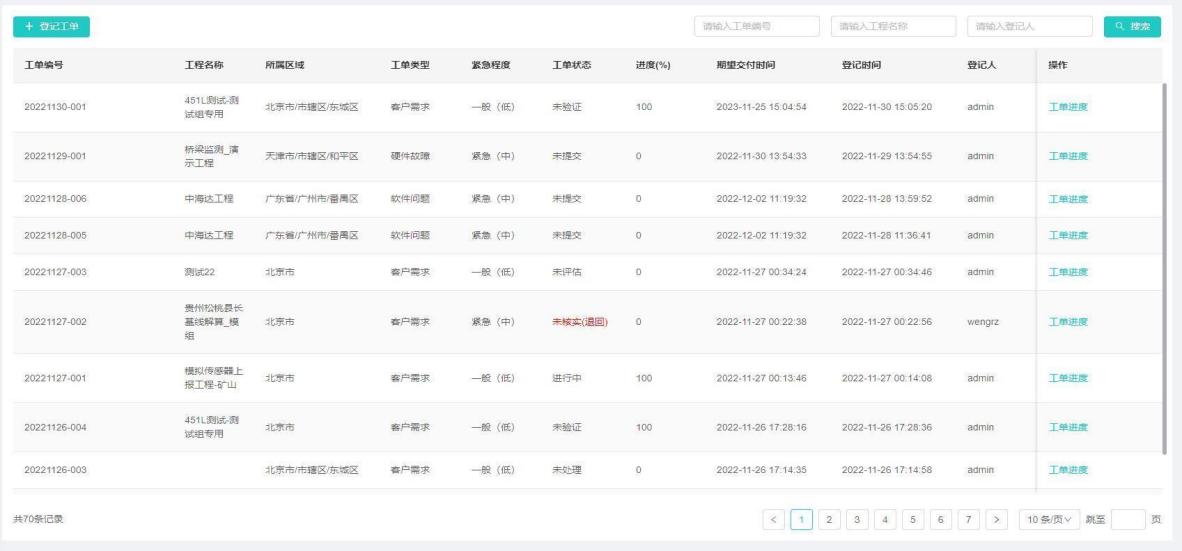Expand the 10条/页 page size dropdown
The image size is (1182, 551).
coord(1049,519)
